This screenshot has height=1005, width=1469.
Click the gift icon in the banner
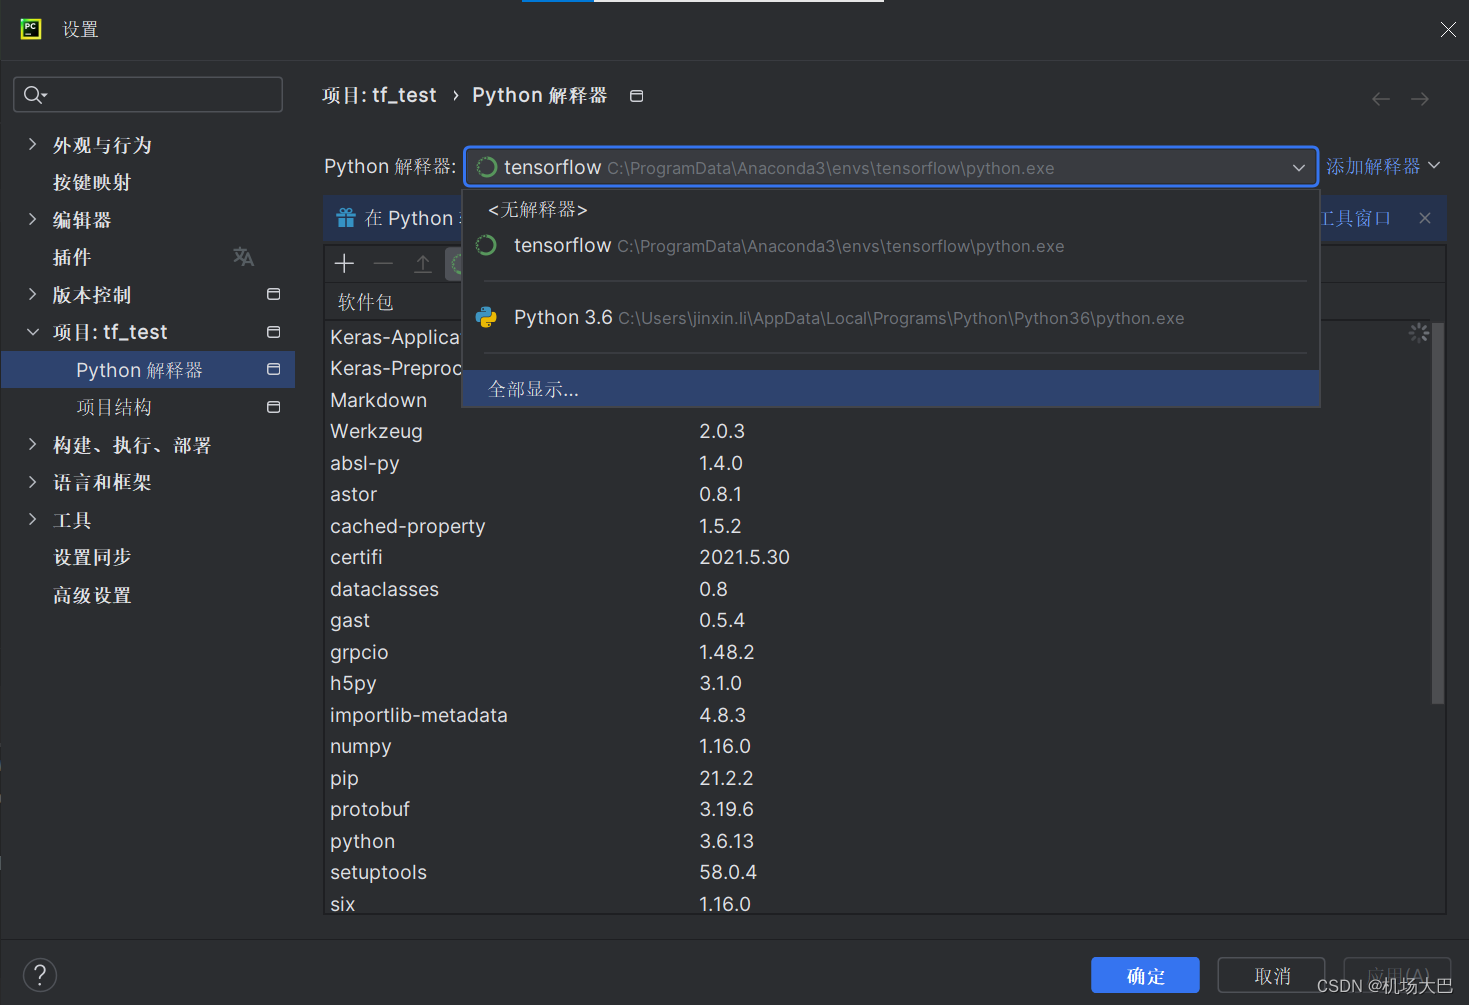pyautogui.click(x=346, y=217)
